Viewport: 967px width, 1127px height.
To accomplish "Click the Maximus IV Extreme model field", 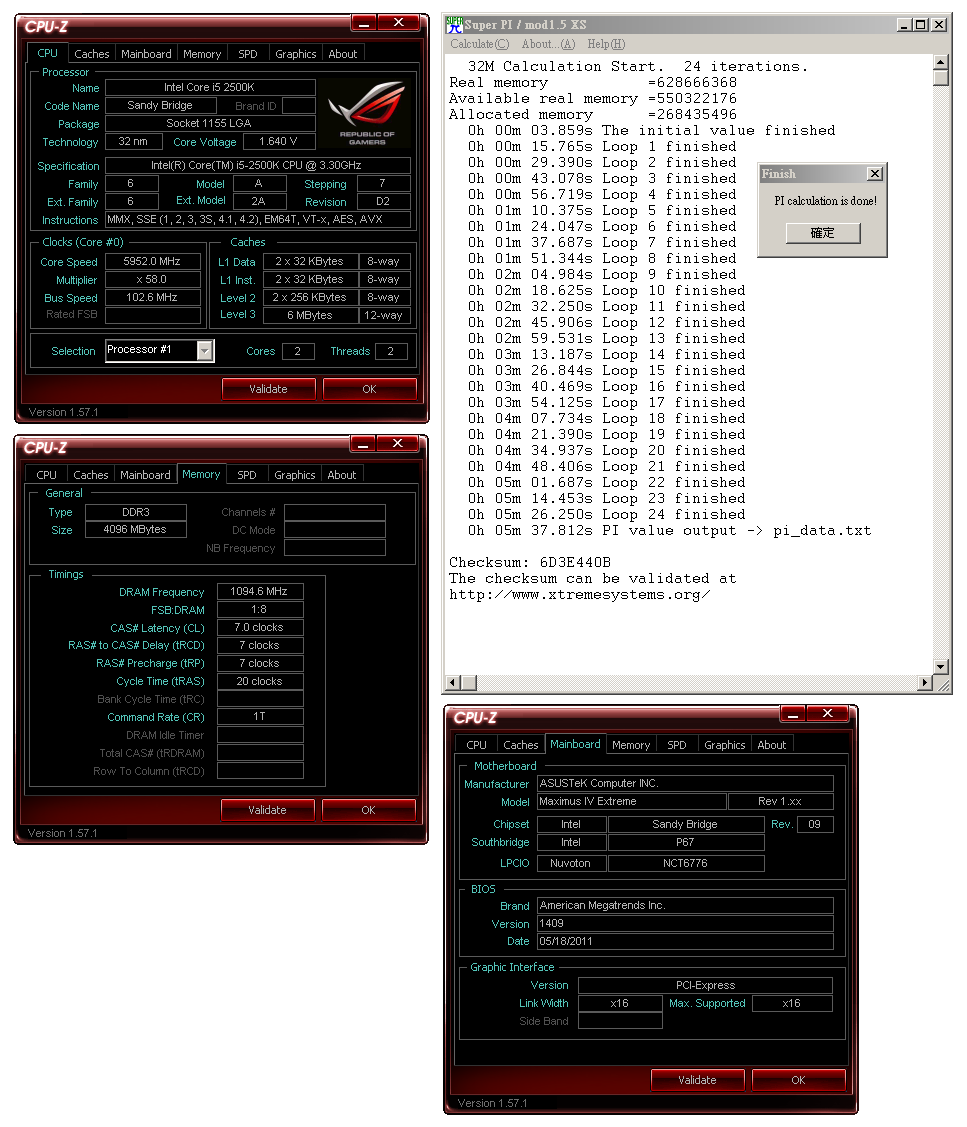I will coord(631,801).
